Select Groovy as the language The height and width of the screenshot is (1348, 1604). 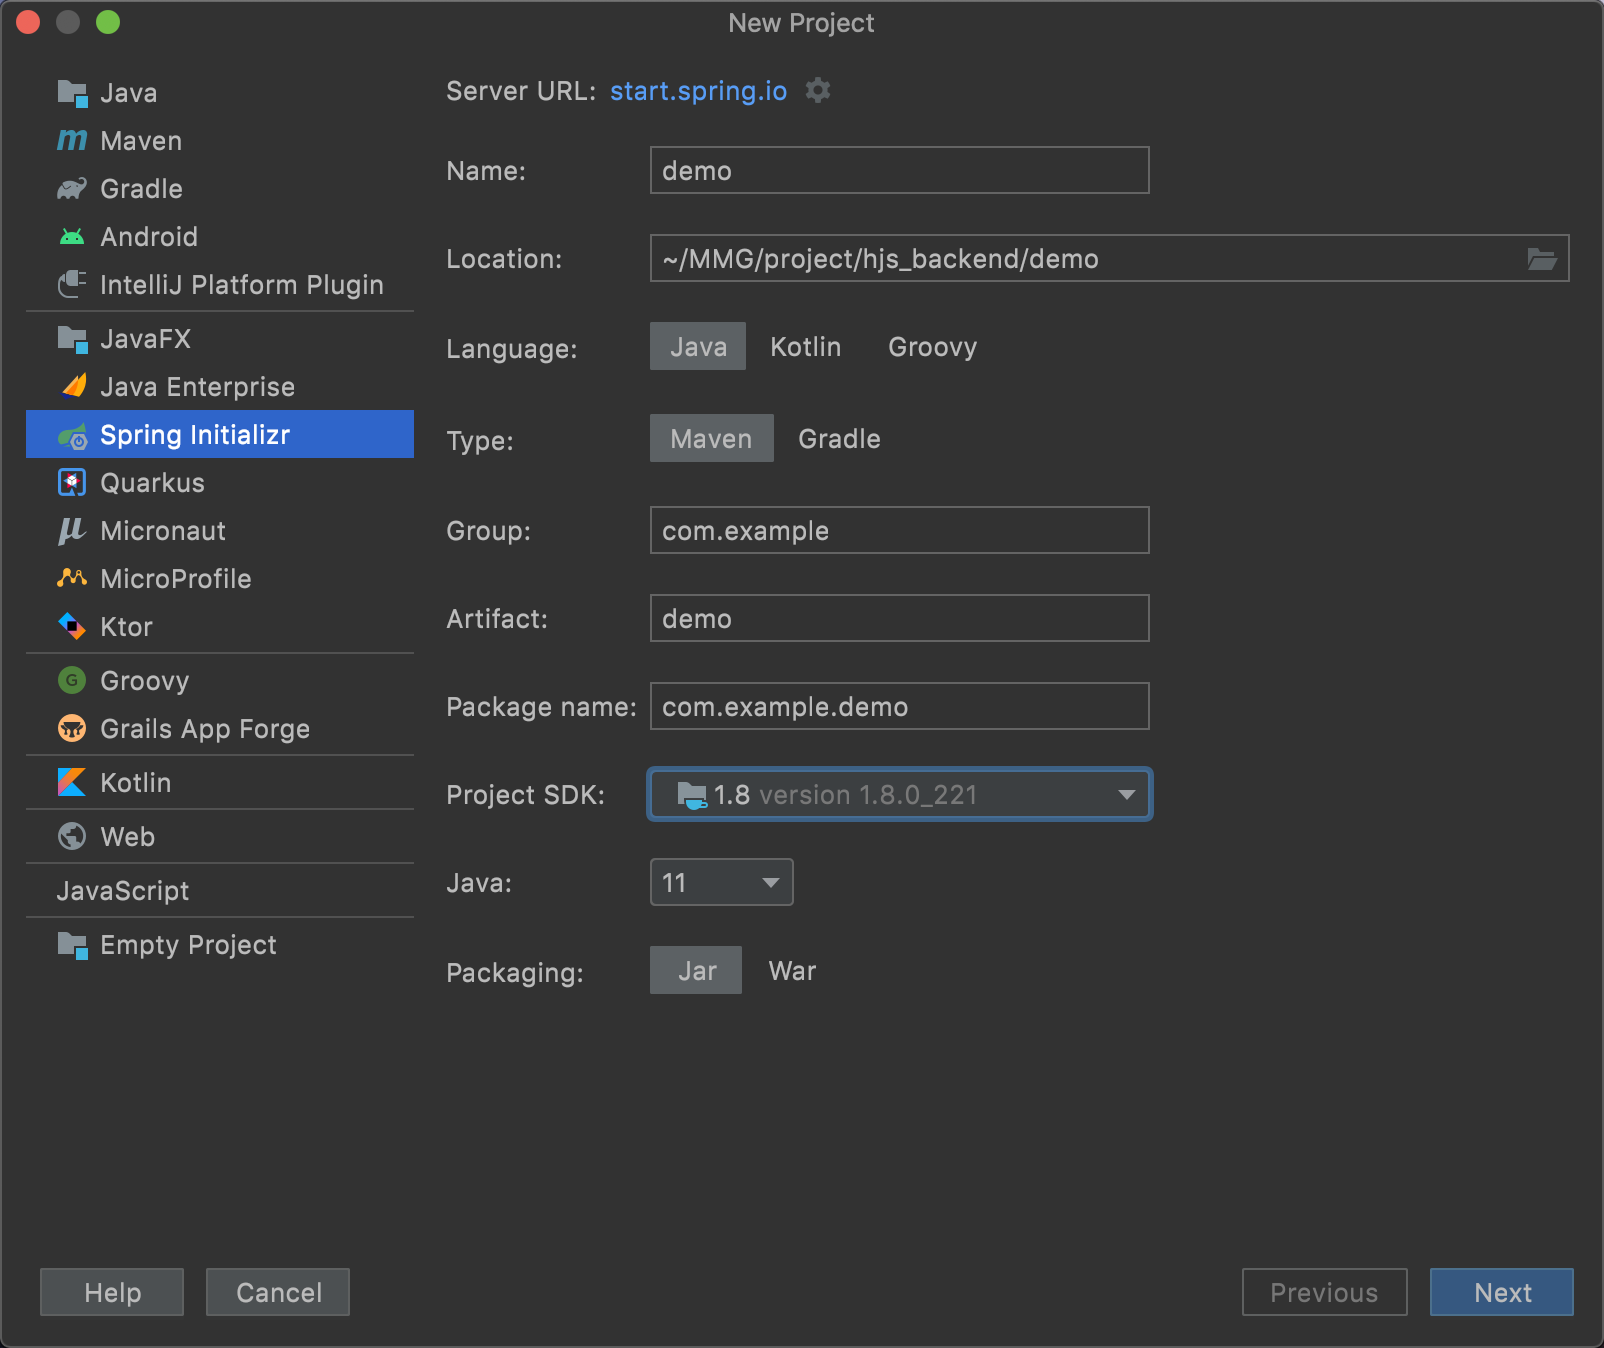(x=933, y=346)
